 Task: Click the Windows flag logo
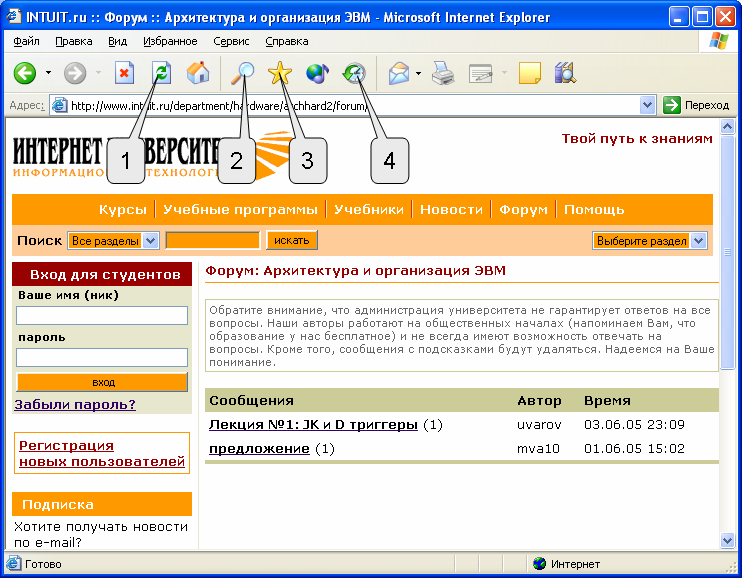click(718, 41)
